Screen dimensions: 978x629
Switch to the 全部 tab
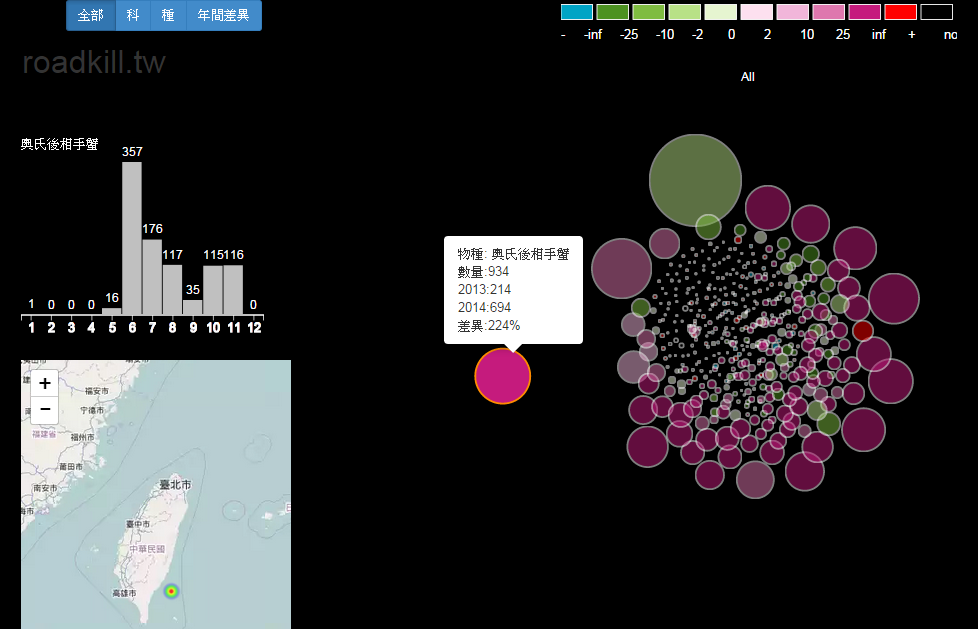[90, 16]
